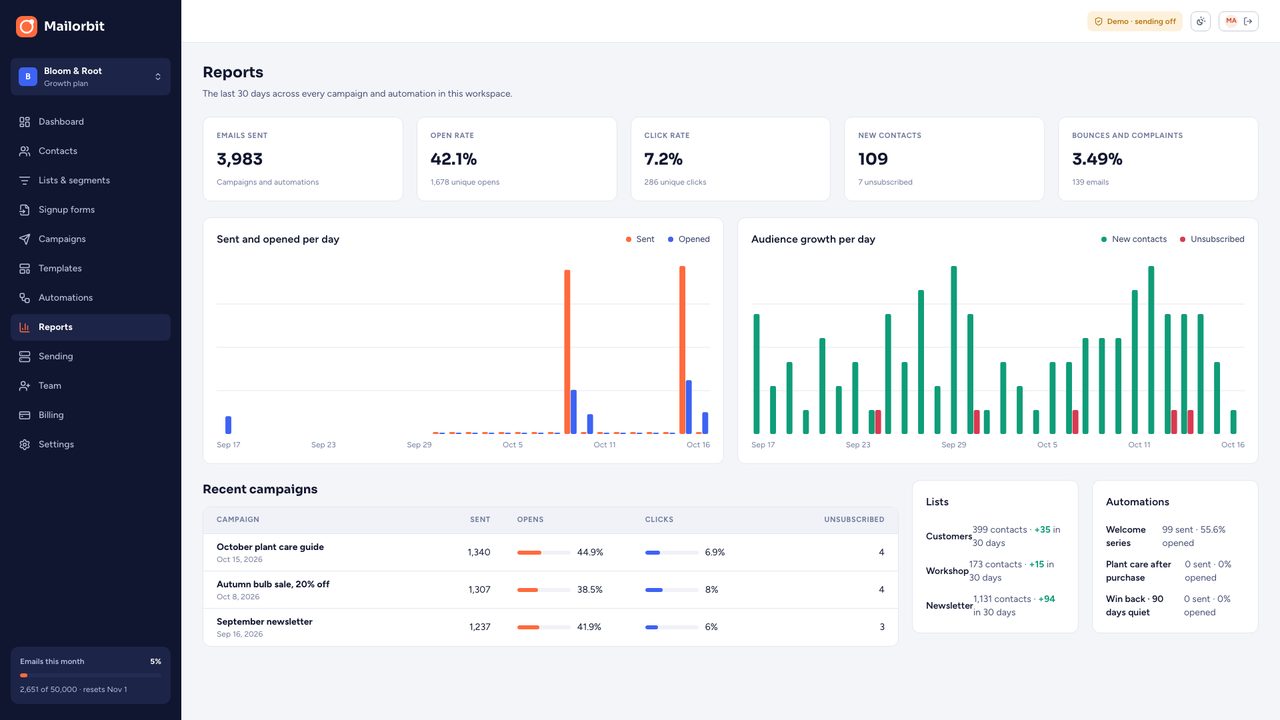Go to the Team page

click(91, 386)
